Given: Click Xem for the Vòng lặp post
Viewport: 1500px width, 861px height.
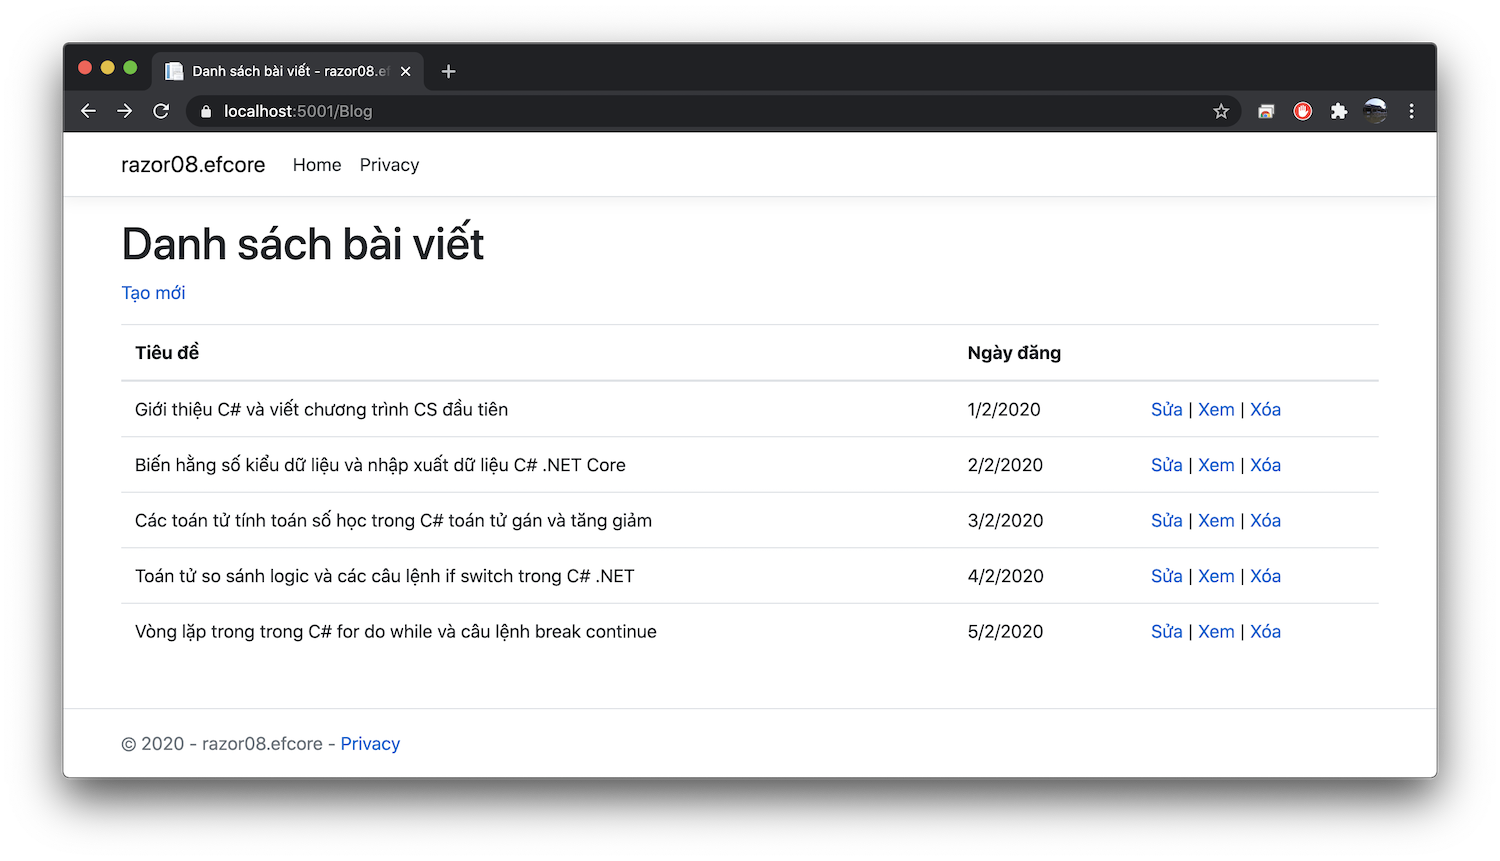Looking at the screenshot, I should 1216,631.
